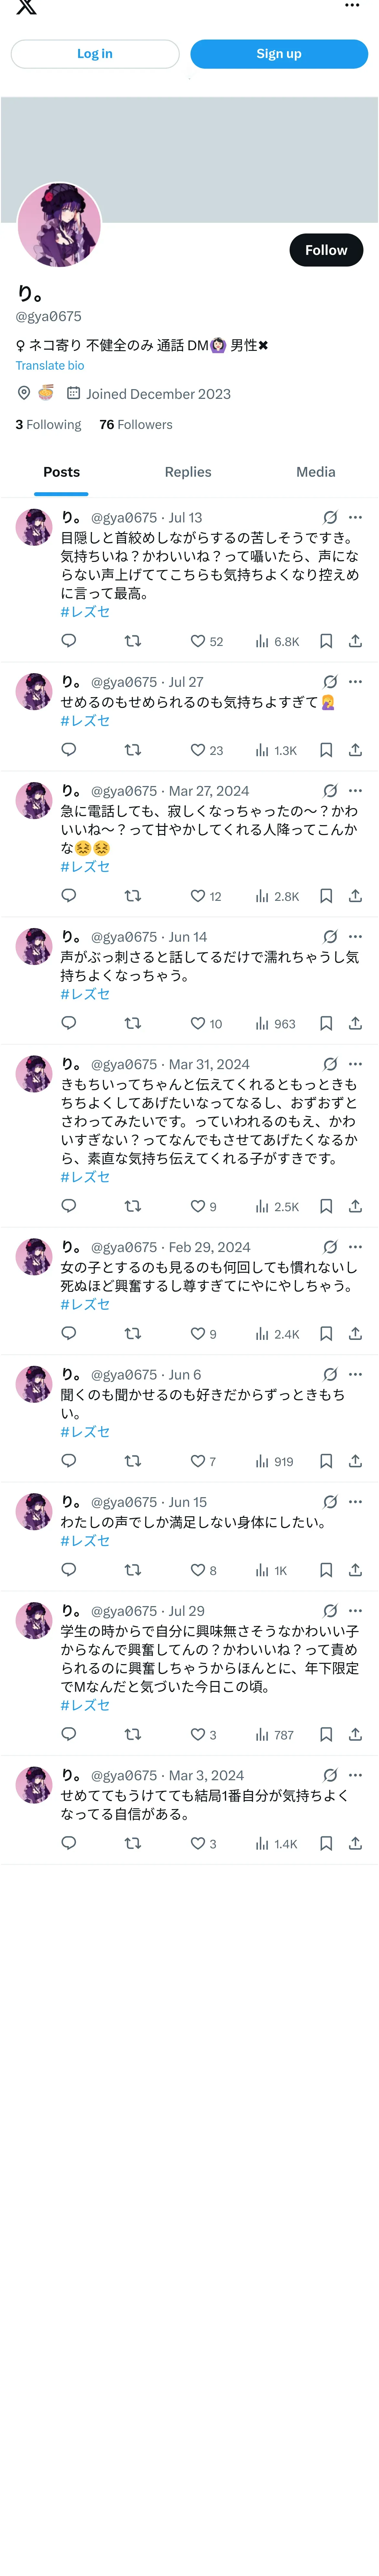379x2576 pixels.
Task: Switch to the Replies tab
Action: pyautogui.click(x=188, y=472)
